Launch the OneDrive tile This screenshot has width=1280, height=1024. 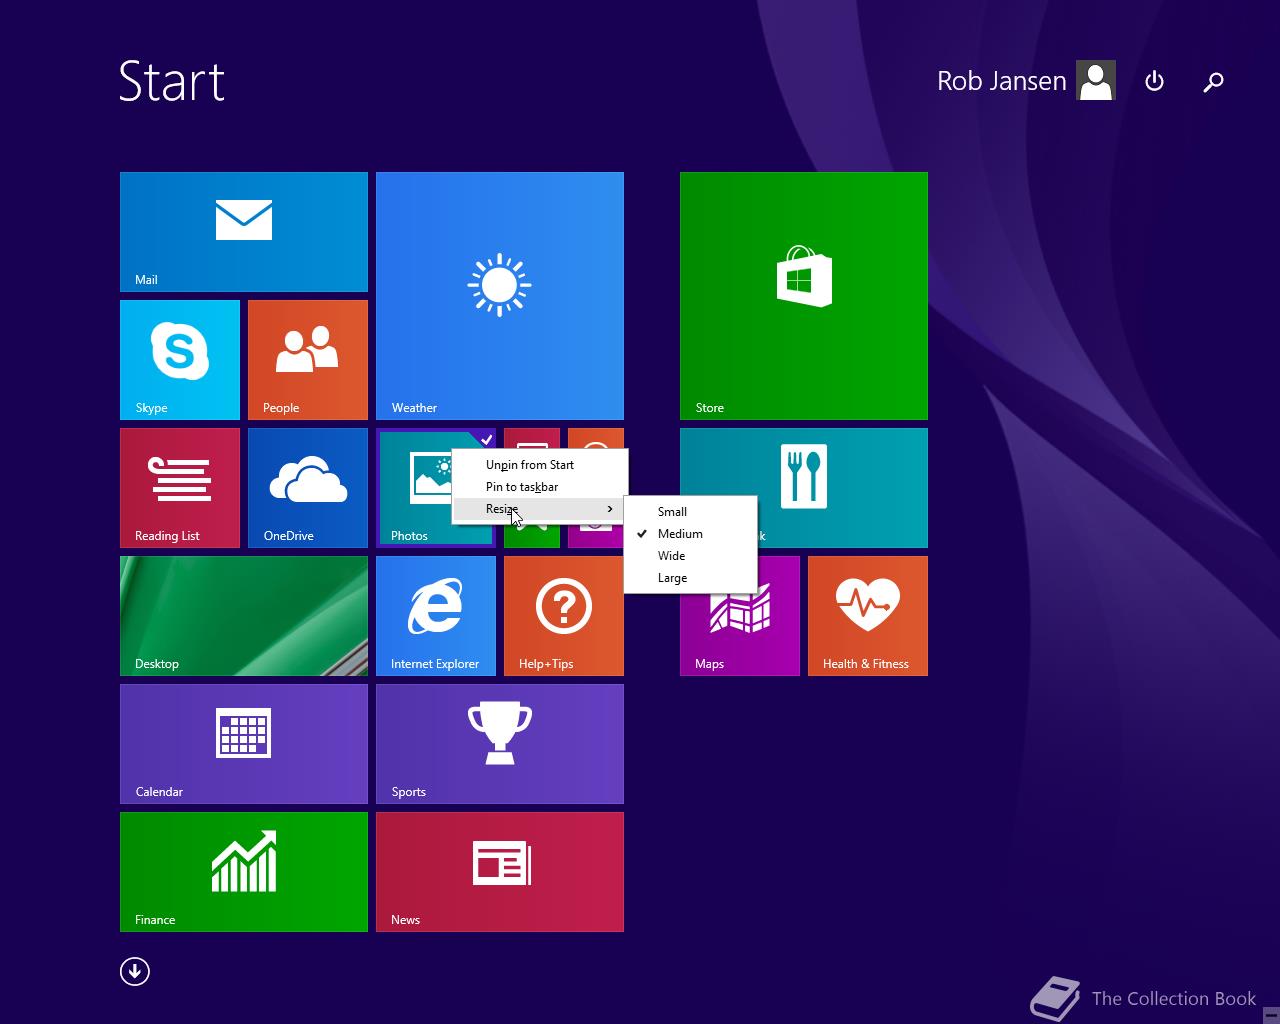tap(308, 488)
